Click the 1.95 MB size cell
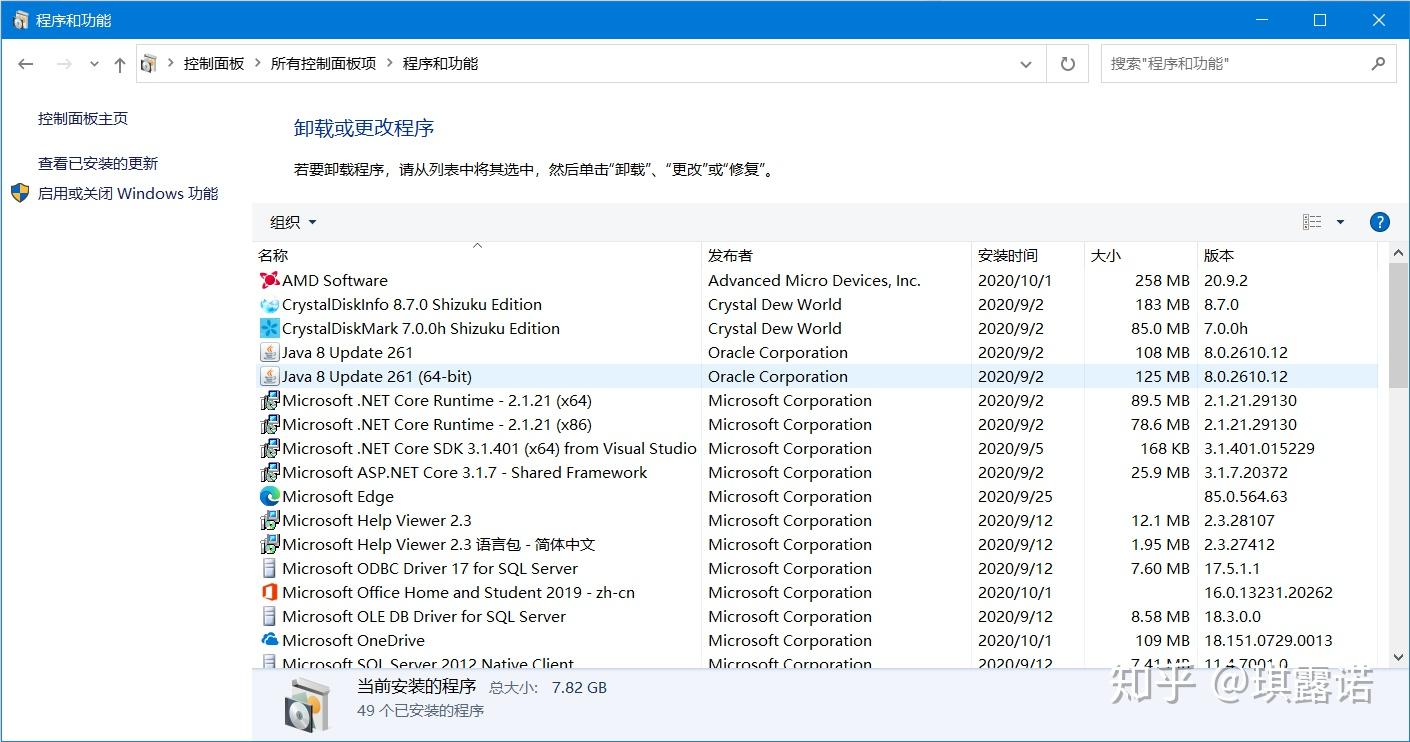Screen dimensions: 1410x742 pos(1161,545)
